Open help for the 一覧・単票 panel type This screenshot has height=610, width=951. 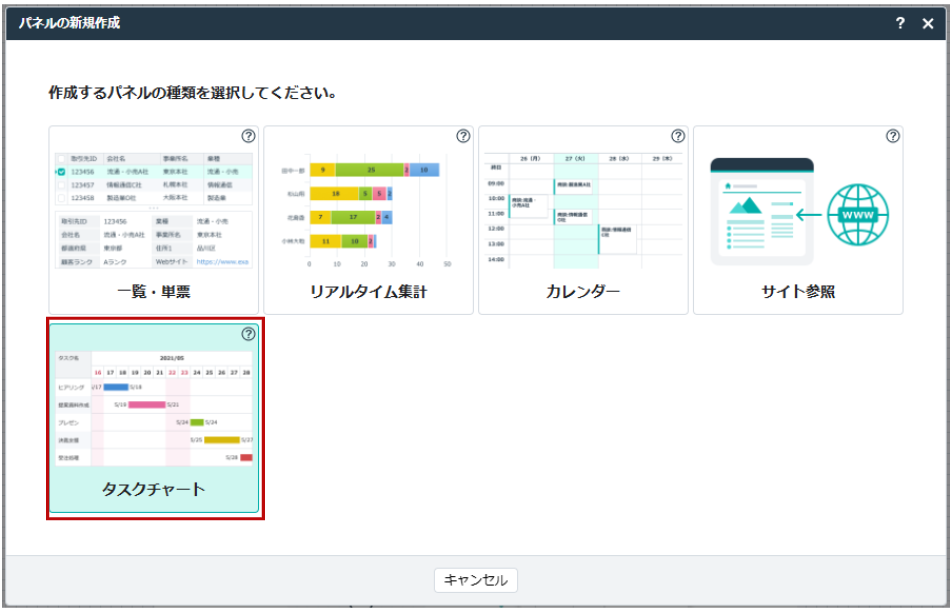(248, 136)
